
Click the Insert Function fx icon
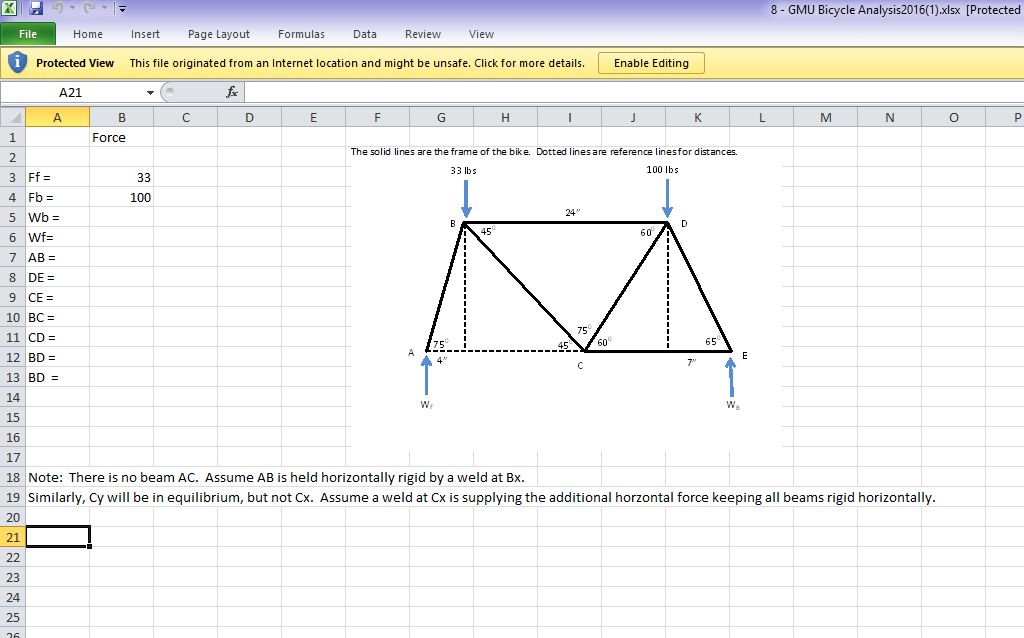point(231,92)
